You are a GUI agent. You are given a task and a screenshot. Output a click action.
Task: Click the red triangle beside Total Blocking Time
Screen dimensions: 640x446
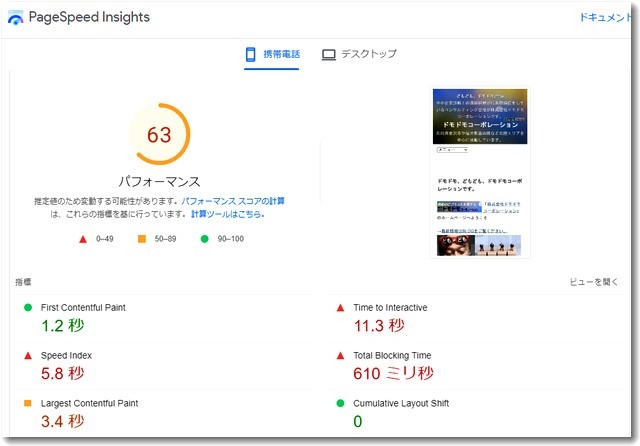click(340, 356)
